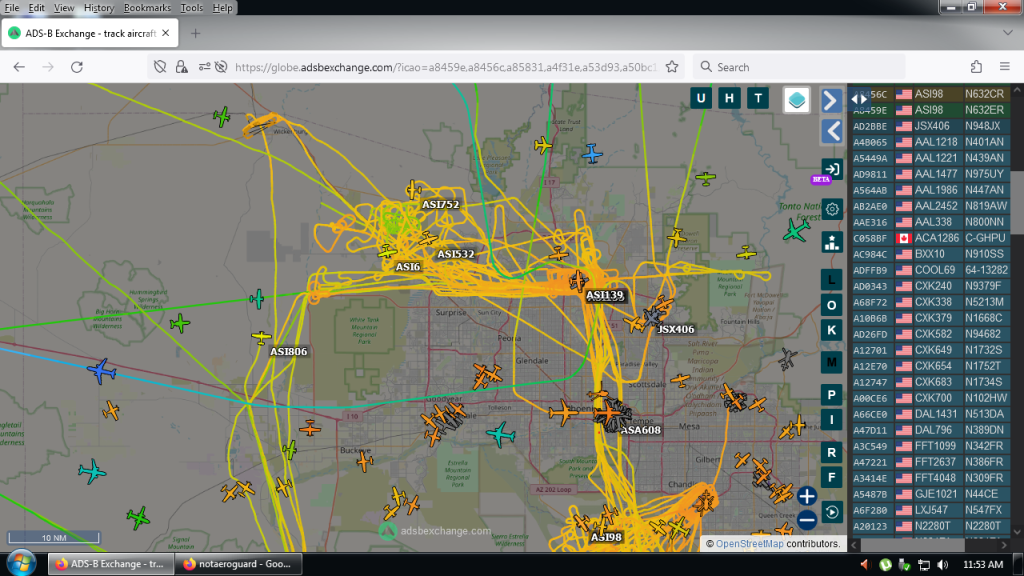The image size is (1024, 576).
Task: Select the LXJ547 row in aircraft list
Action: [931, 510]
